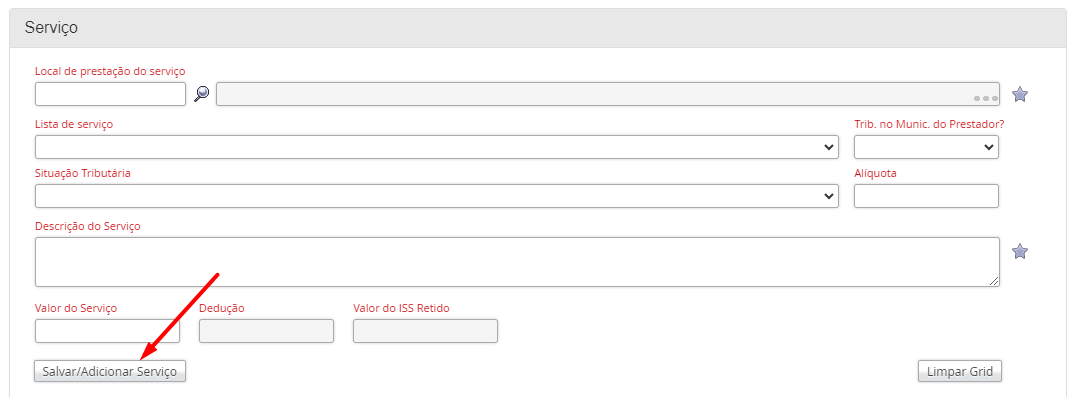This screenshot has height=397, width=1071.
Task: Click the resize grip of the description textarea
Action: tap(993, 280)
